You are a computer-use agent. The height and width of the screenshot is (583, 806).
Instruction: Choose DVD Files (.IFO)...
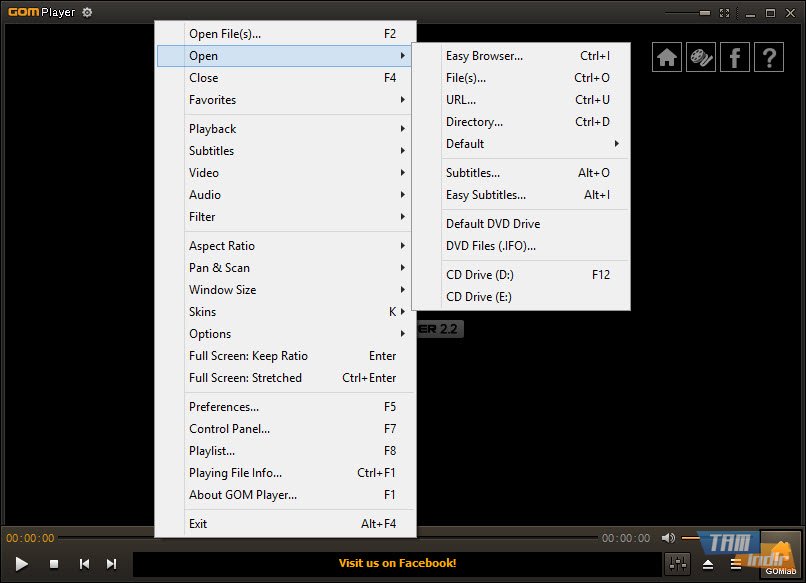(521, 246)
